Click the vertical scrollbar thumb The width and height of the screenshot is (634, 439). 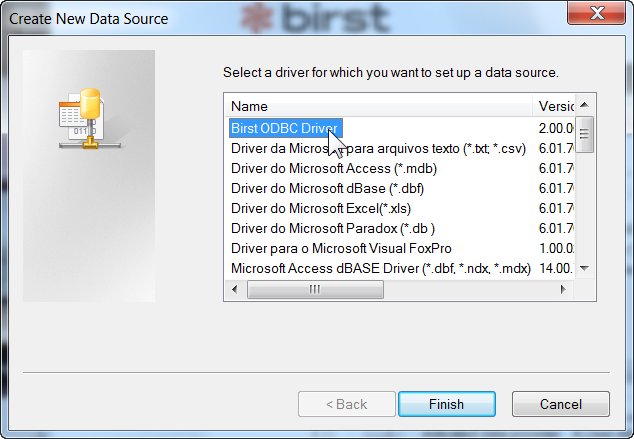(584, 134)
